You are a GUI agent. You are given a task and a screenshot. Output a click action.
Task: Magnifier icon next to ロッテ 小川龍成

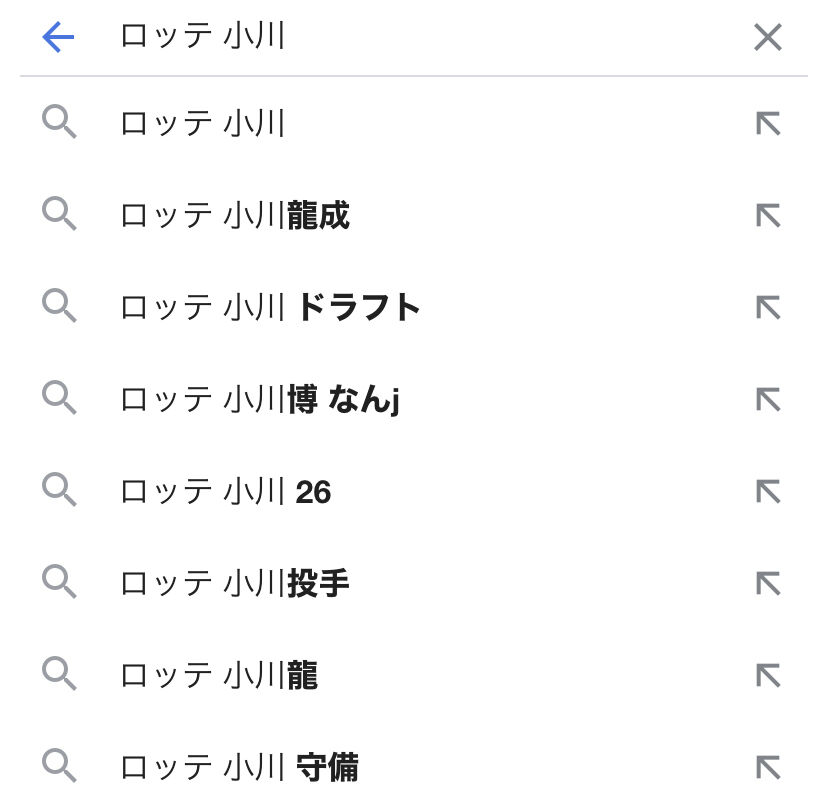click(x=59, y=213)
